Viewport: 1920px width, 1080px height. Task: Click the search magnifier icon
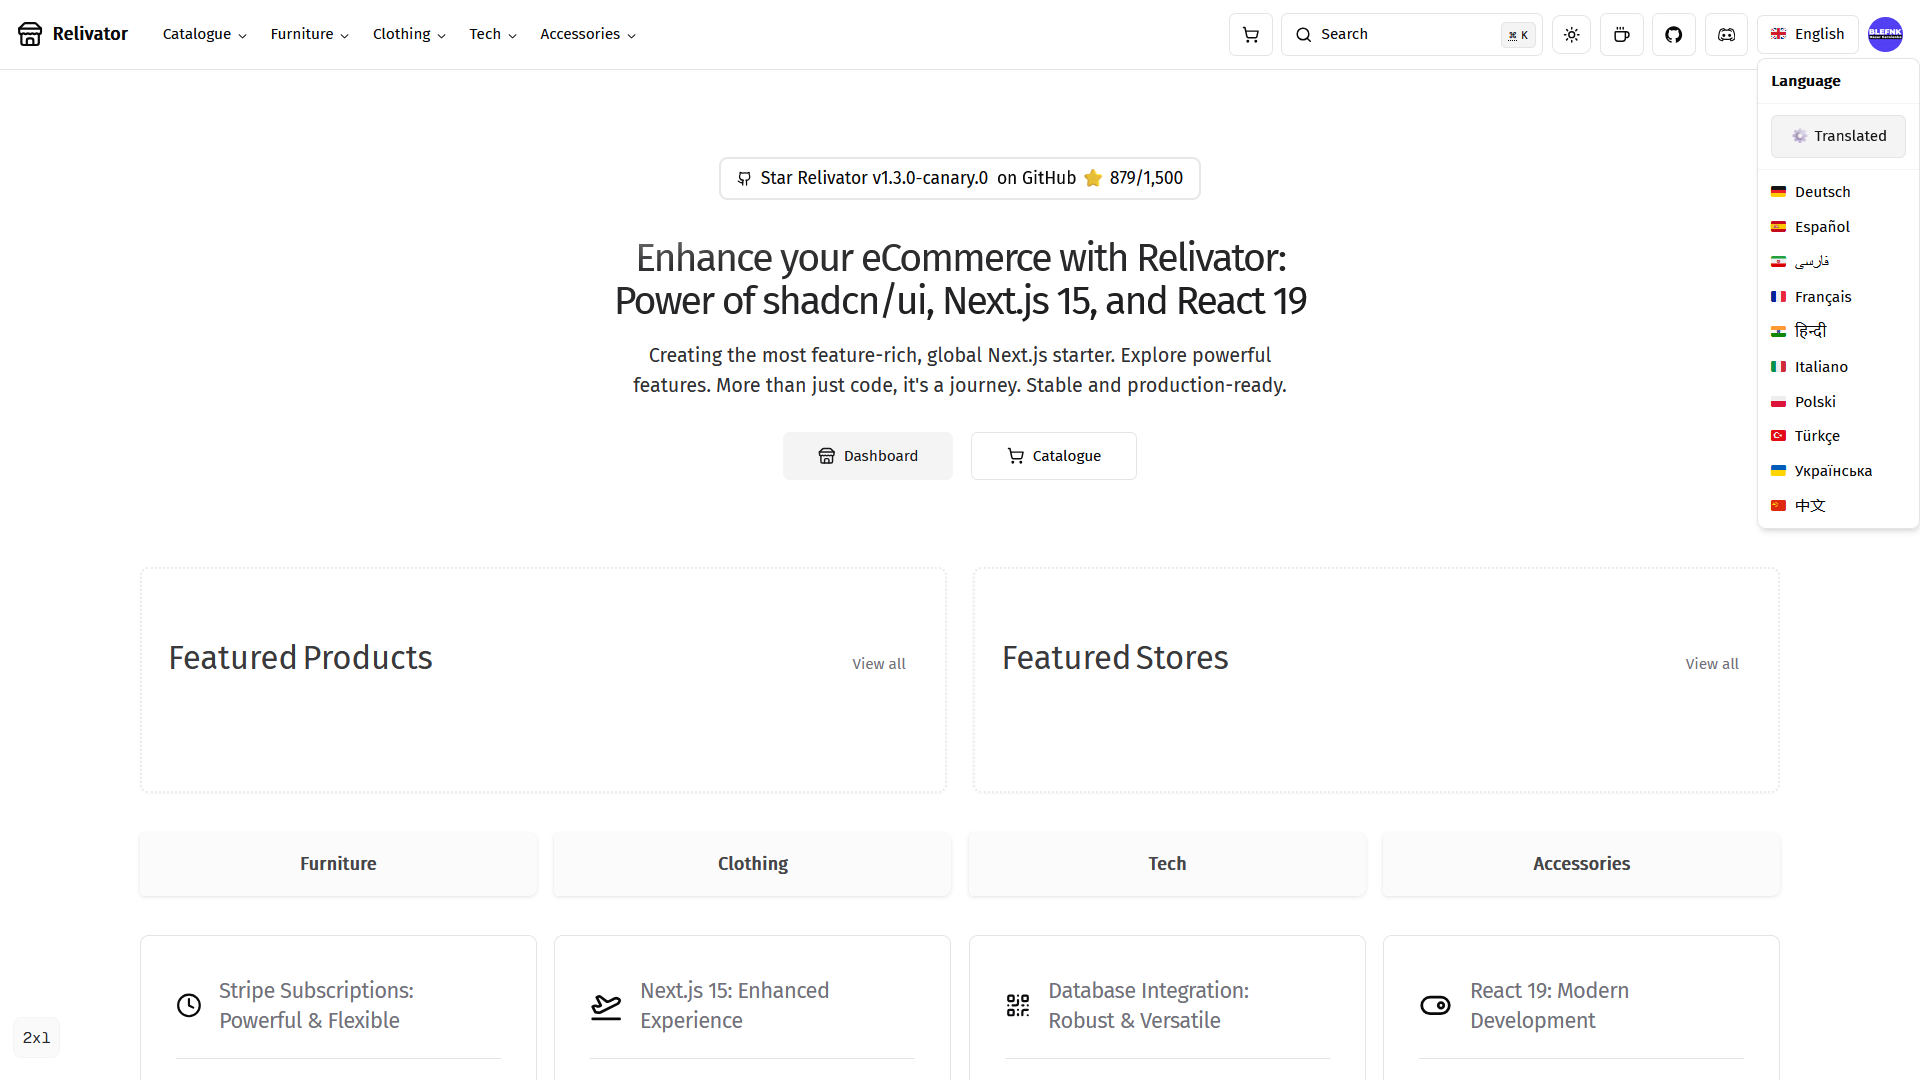tap(1304, 34)
